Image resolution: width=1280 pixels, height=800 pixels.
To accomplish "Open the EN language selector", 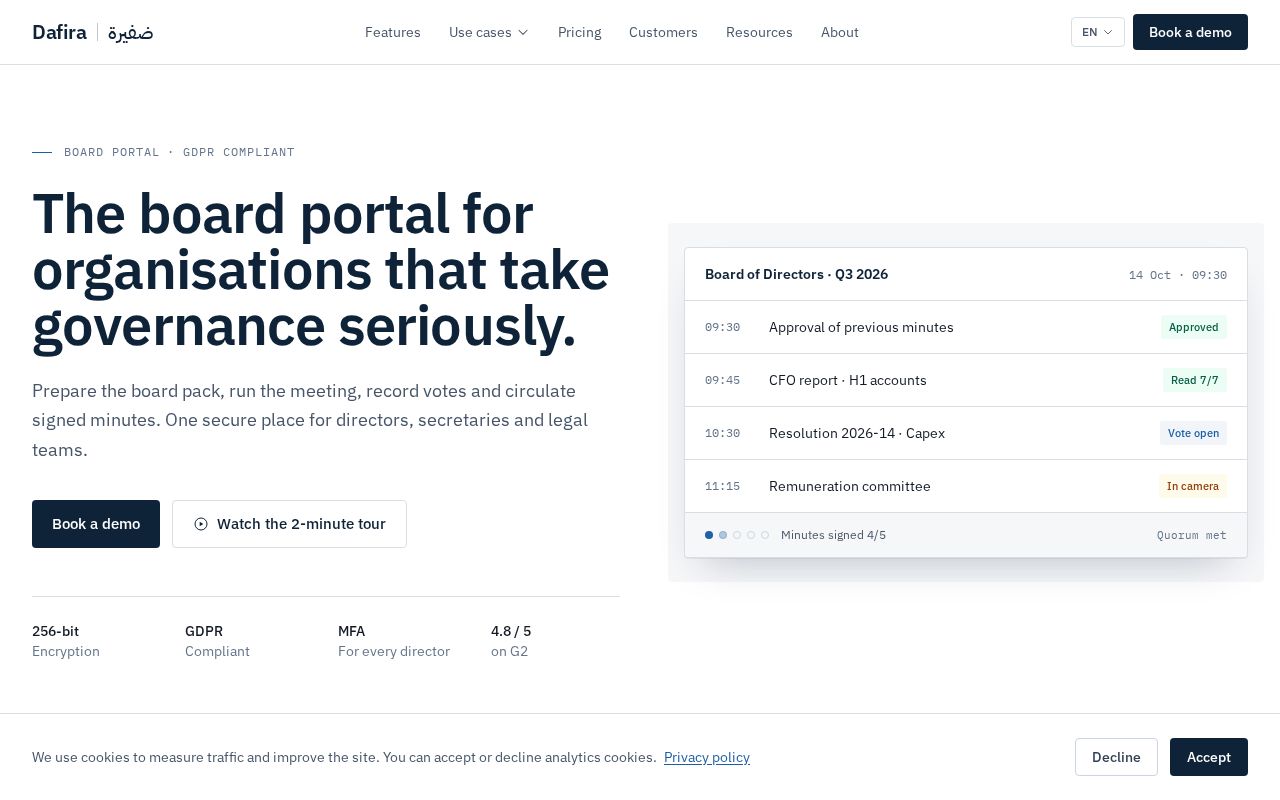I will click(1098, 32).
